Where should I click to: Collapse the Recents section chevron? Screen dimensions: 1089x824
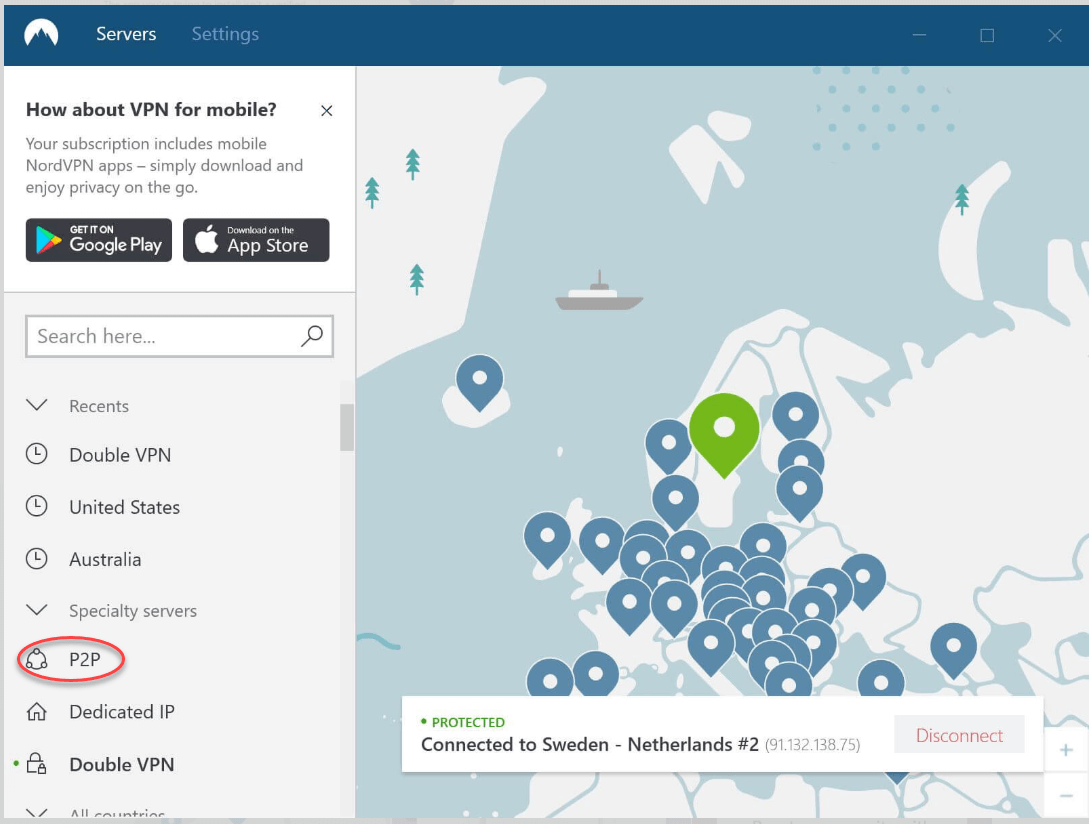(x=36, y=405)
